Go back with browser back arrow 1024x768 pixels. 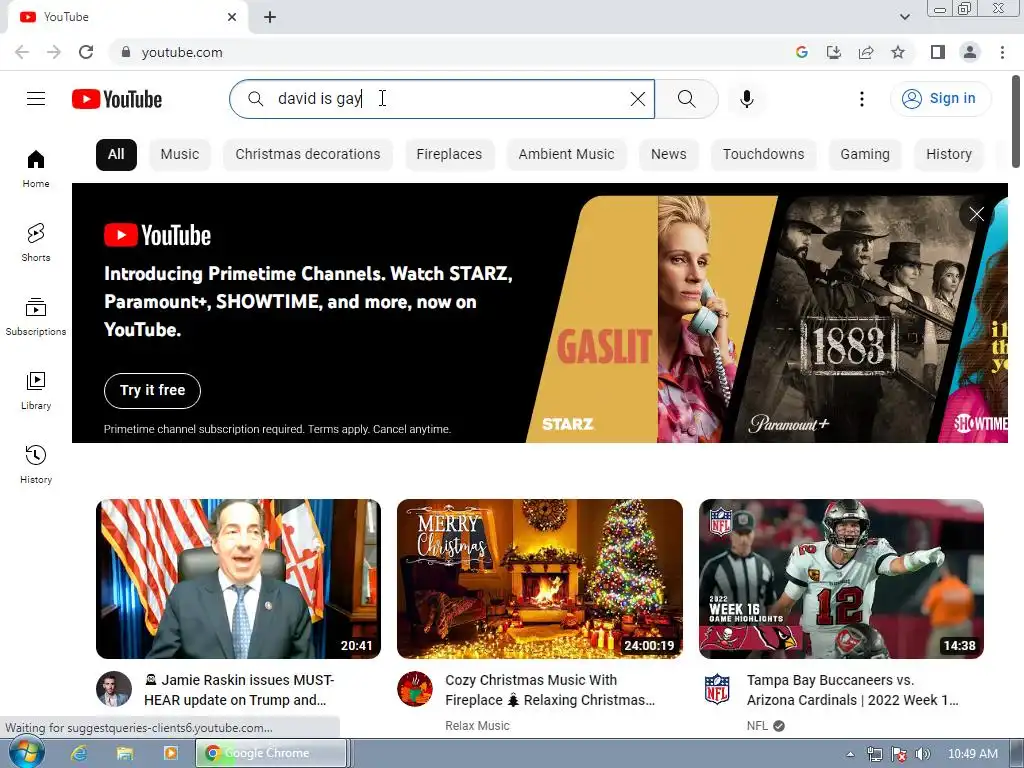coord(22,52)
